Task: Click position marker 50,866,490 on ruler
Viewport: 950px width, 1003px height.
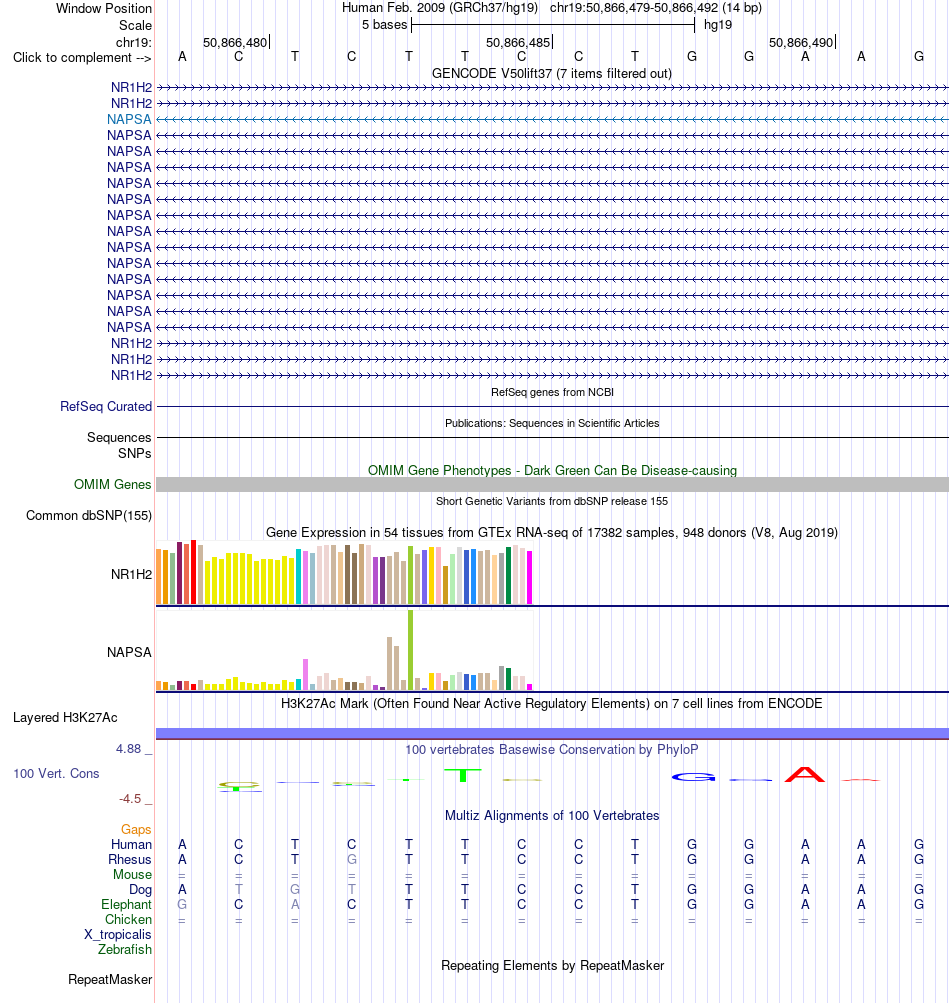Action: 801,43
